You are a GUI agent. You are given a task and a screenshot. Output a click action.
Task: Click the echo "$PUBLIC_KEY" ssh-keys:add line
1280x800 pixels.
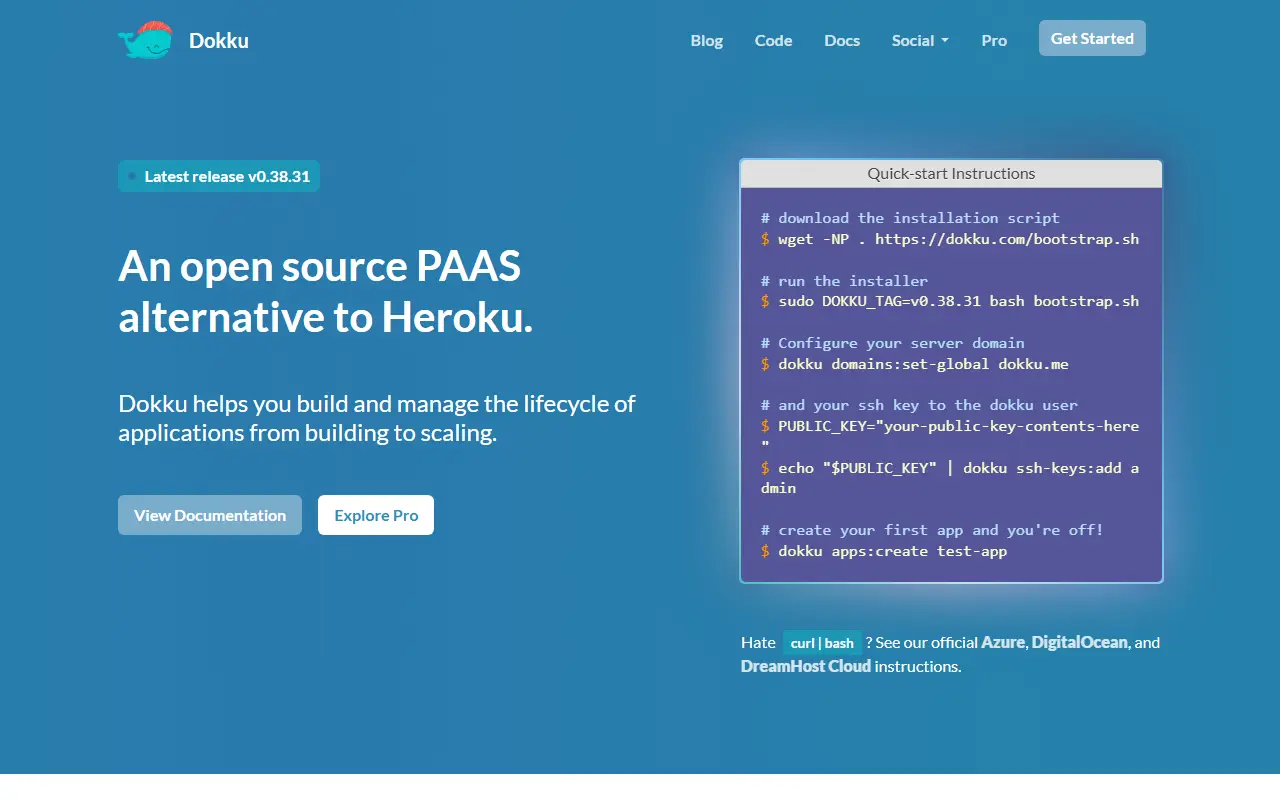(x=950, y=478)
